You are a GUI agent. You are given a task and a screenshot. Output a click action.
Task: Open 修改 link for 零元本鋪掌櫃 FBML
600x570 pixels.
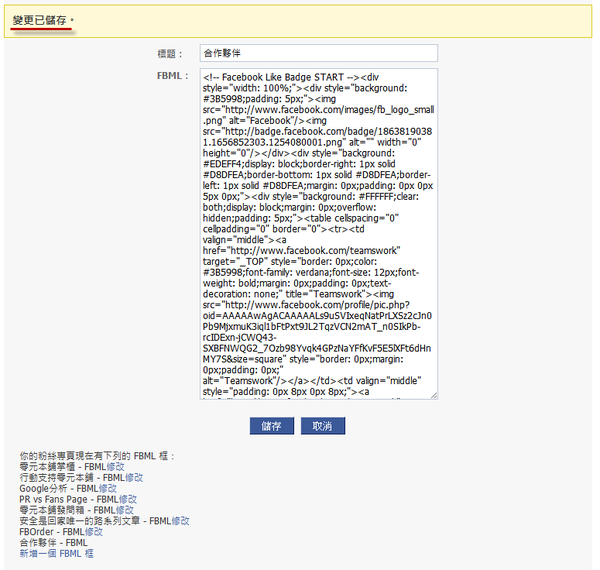(115, 467)
